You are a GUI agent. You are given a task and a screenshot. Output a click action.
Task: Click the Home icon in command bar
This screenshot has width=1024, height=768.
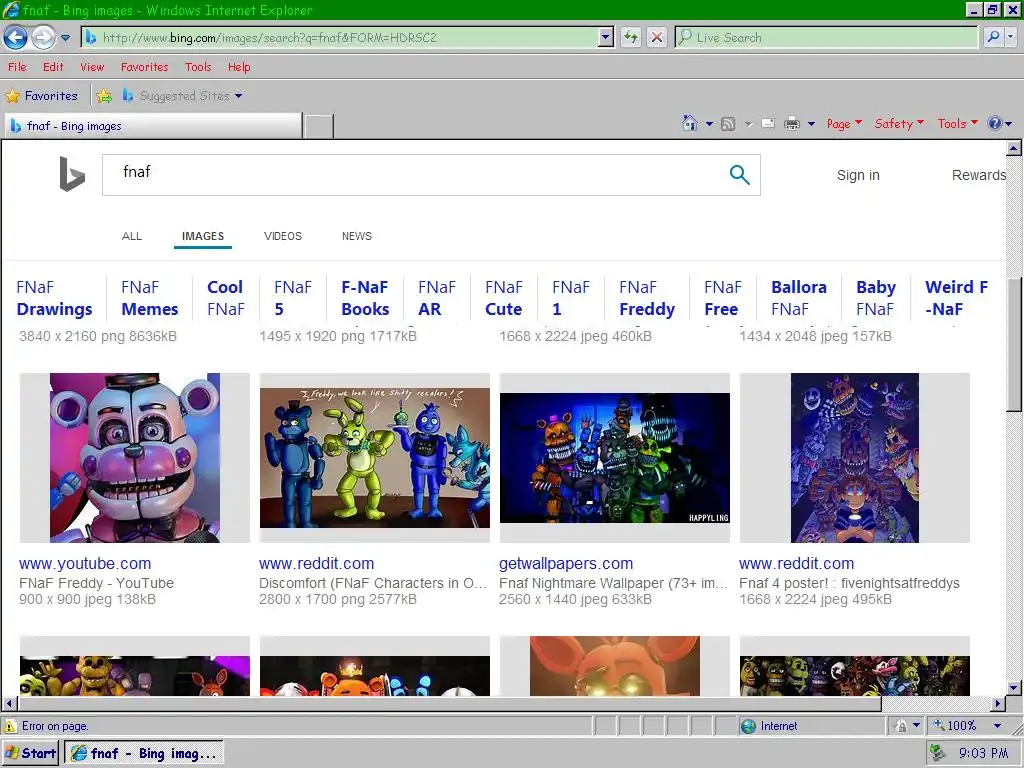690,123
